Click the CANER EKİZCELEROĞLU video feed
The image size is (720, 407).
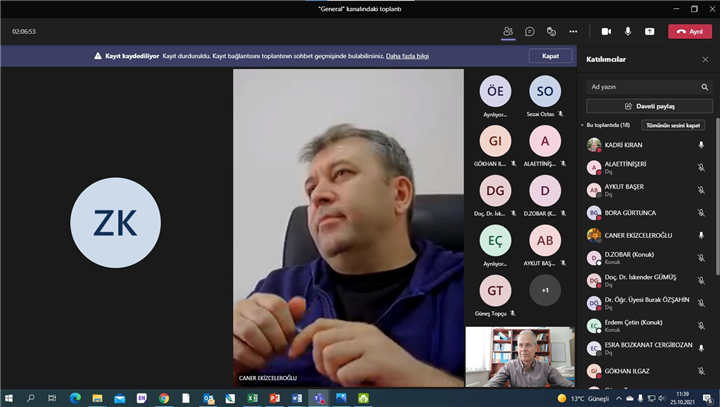point(348,227)
